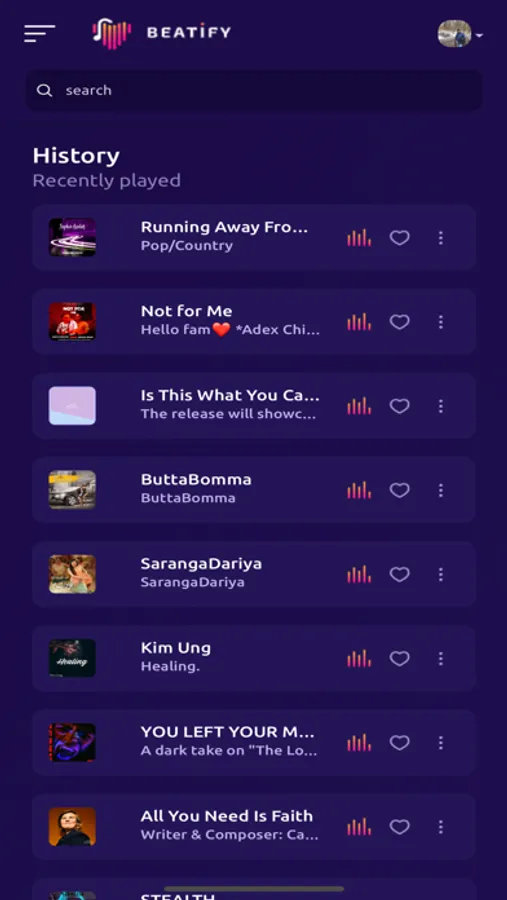
Task: Toggle heart on YOU LEFT YOUR M... track
Action: [400, 743]
